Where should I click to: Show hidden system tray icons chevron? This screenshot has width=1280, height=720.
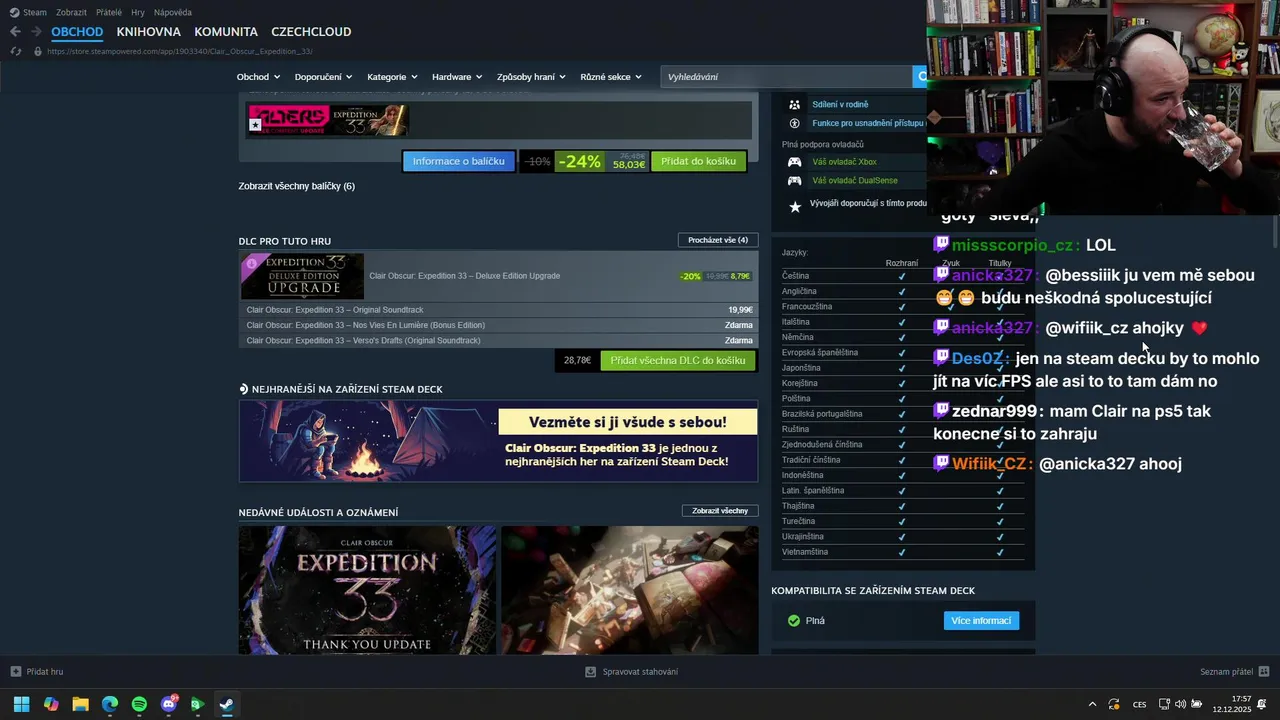click(x=1092, y=705)
